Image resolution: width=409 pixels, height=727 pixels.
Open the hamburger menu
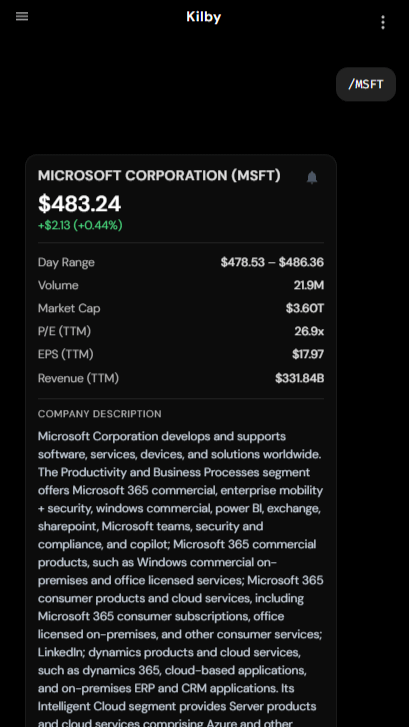[x=22, y=17]
